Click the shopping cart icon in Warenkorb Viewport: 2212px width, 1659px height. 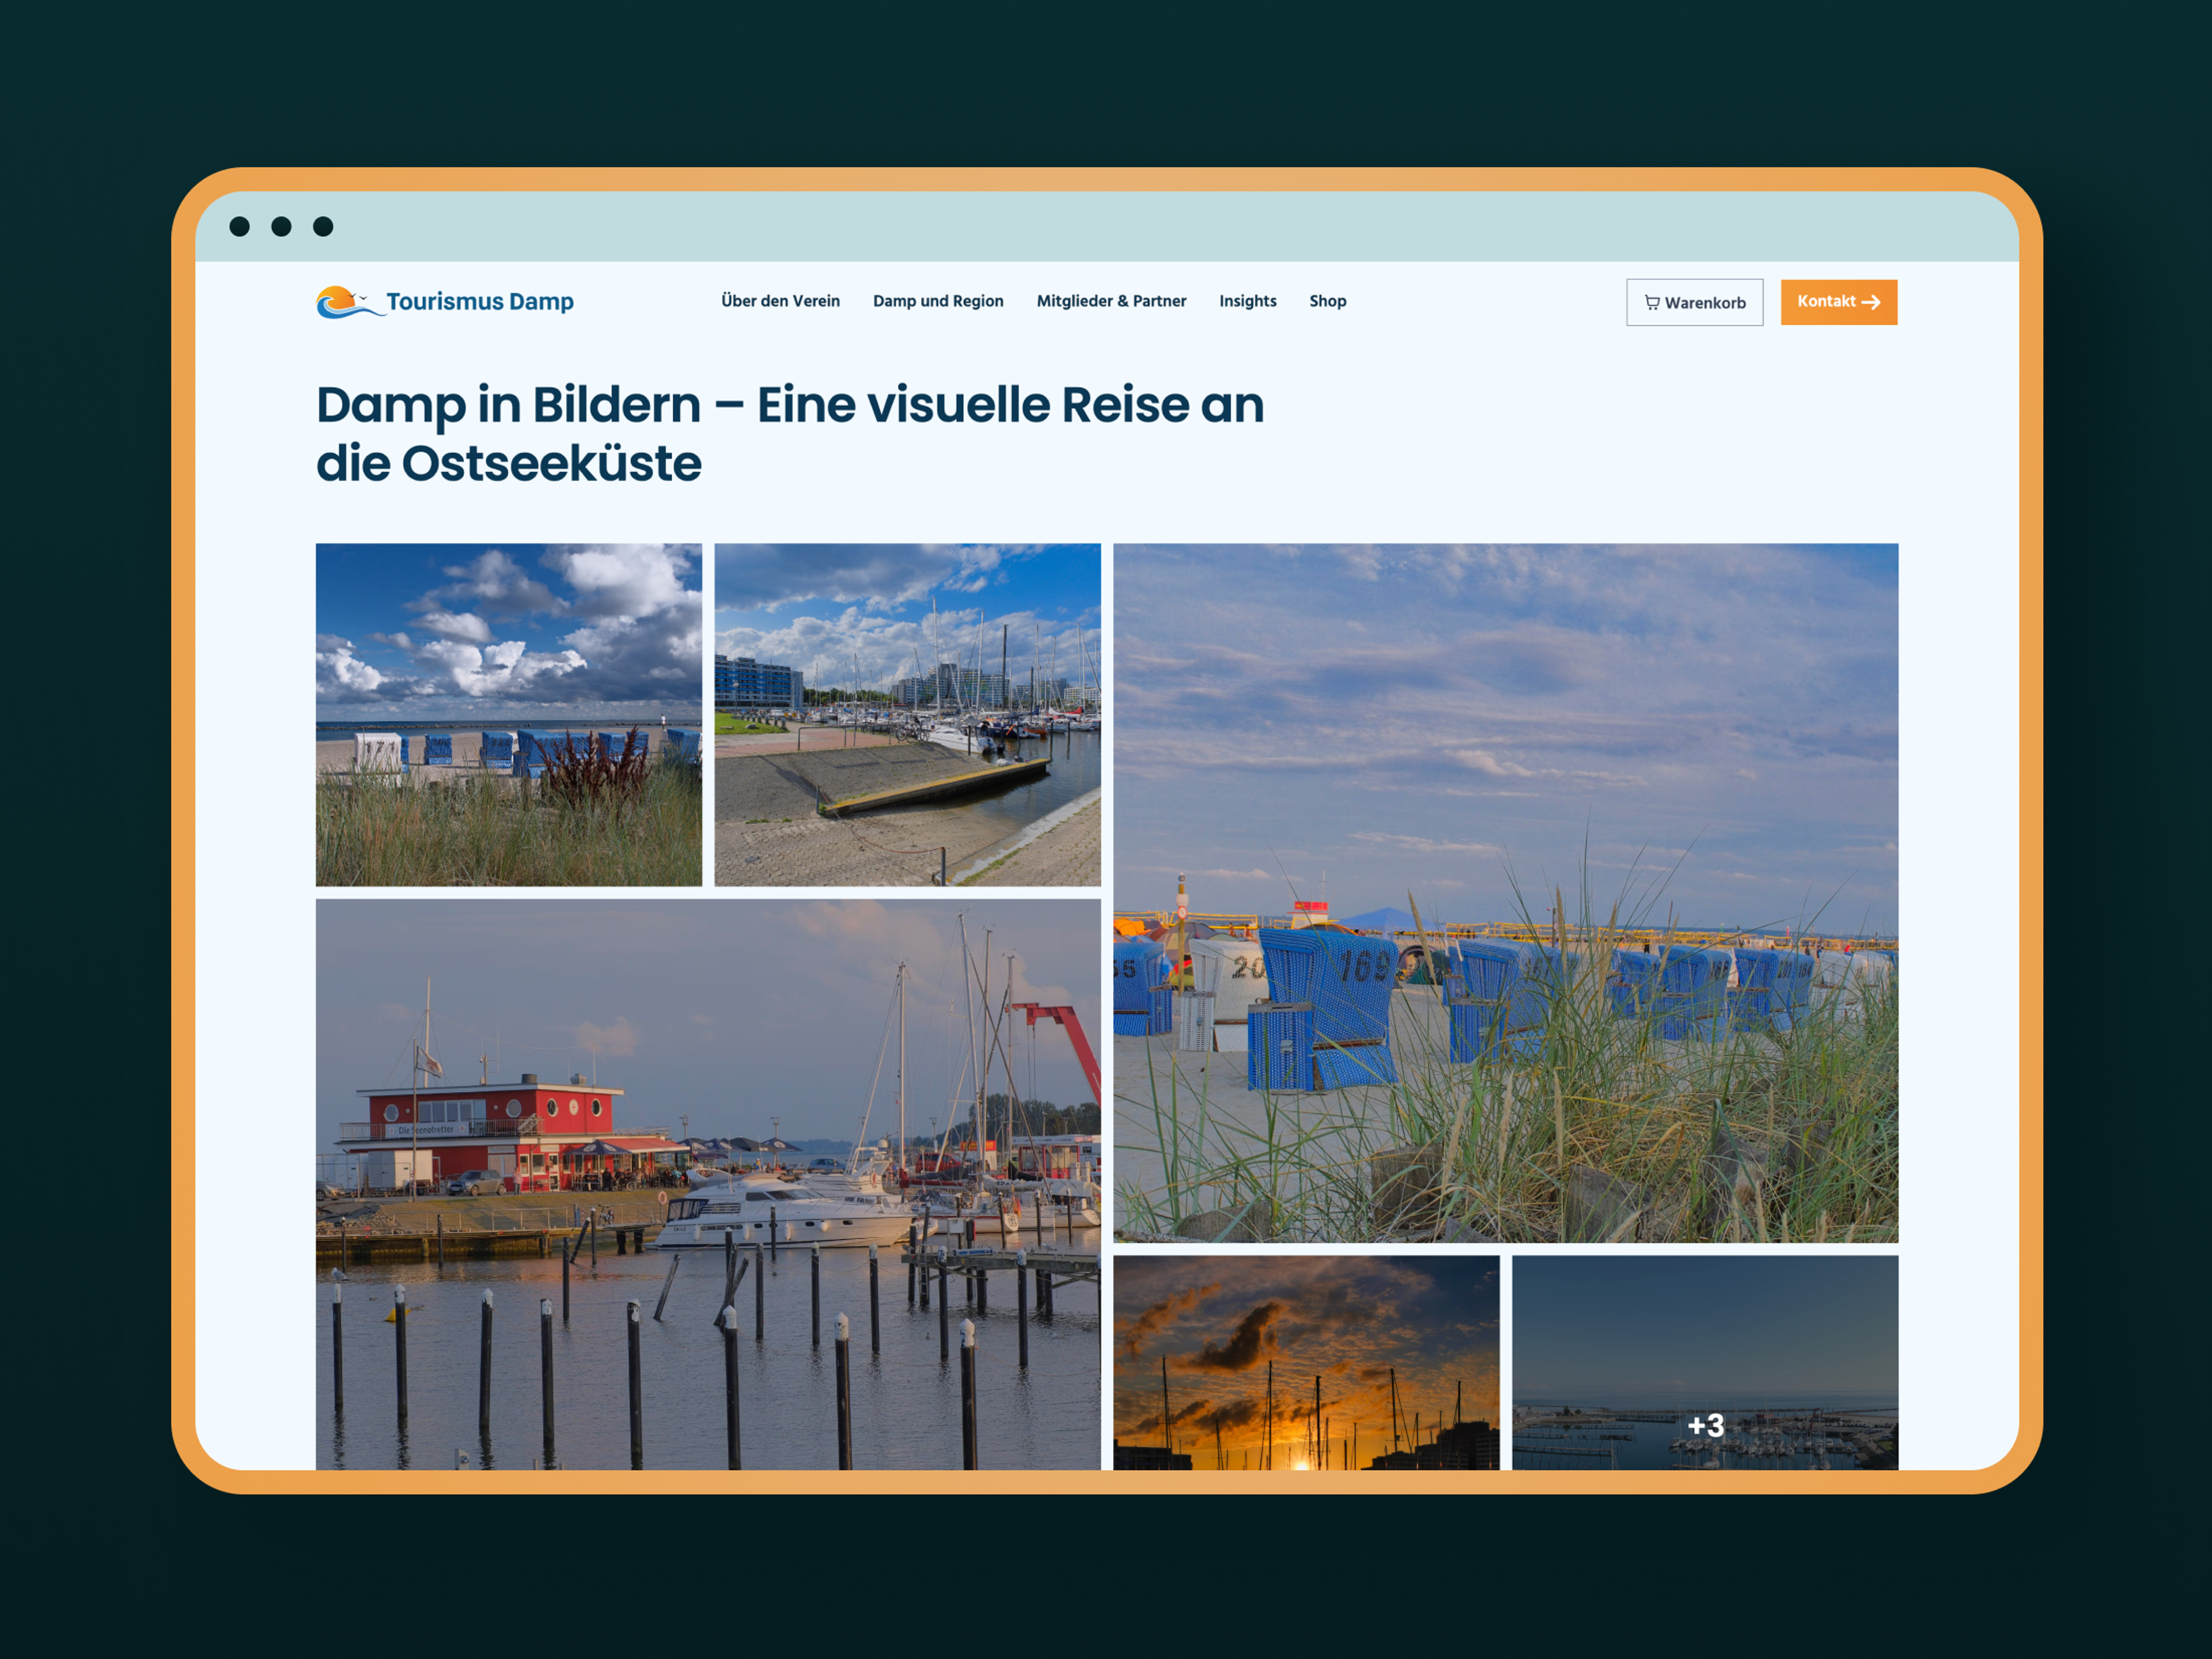[1652, 303]
